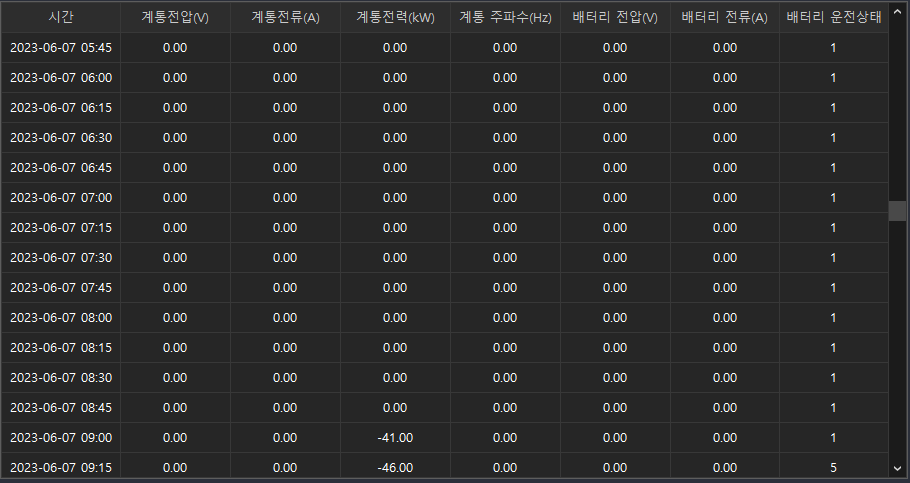910x483 pixels.
Task: Click 계통전류 value in the 09:15 row
Action: point(286,466)
